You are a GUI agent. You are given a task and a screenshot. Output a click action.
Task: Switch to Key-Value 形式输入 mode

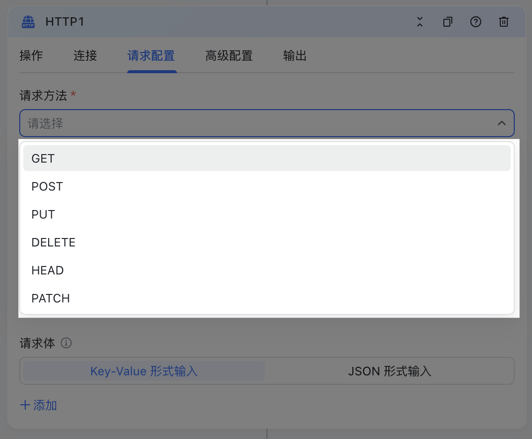(143, 371)
